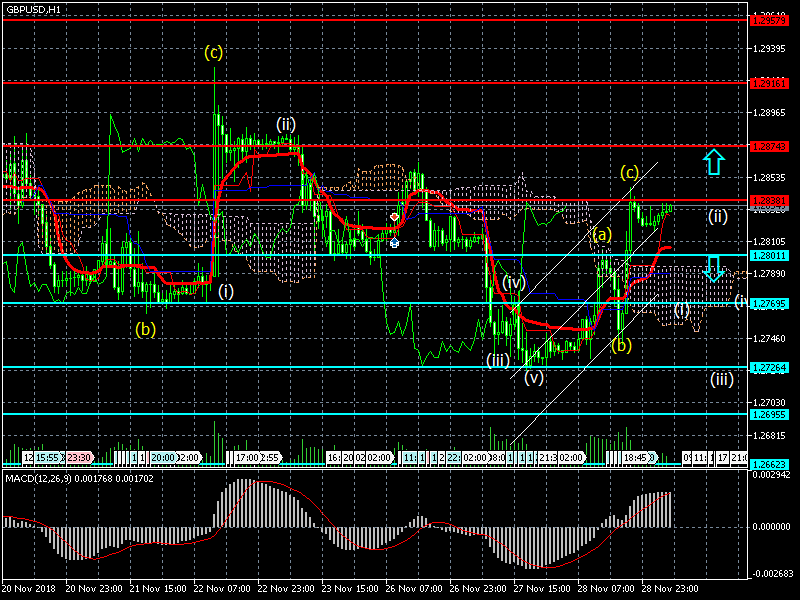
Task: Select the blue buy arrow marker
Action: tap(395, 243)
